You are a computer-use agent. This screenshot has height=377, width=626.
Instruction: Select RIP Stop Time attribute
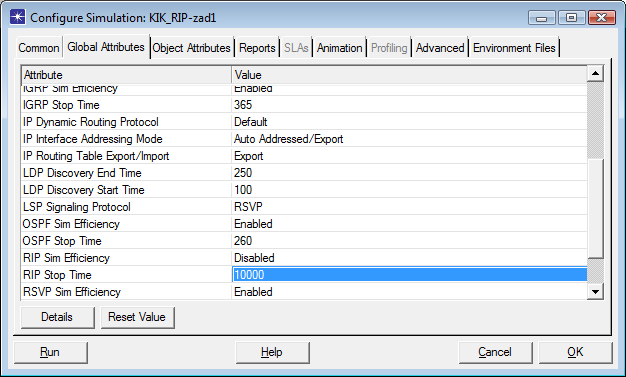click(126, 275)
